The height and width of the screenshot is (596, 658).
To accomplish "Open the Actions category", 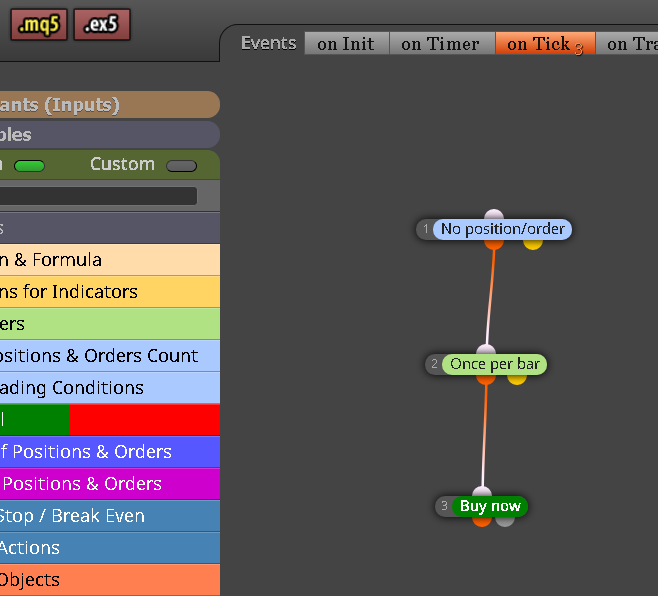I will 110,548.
